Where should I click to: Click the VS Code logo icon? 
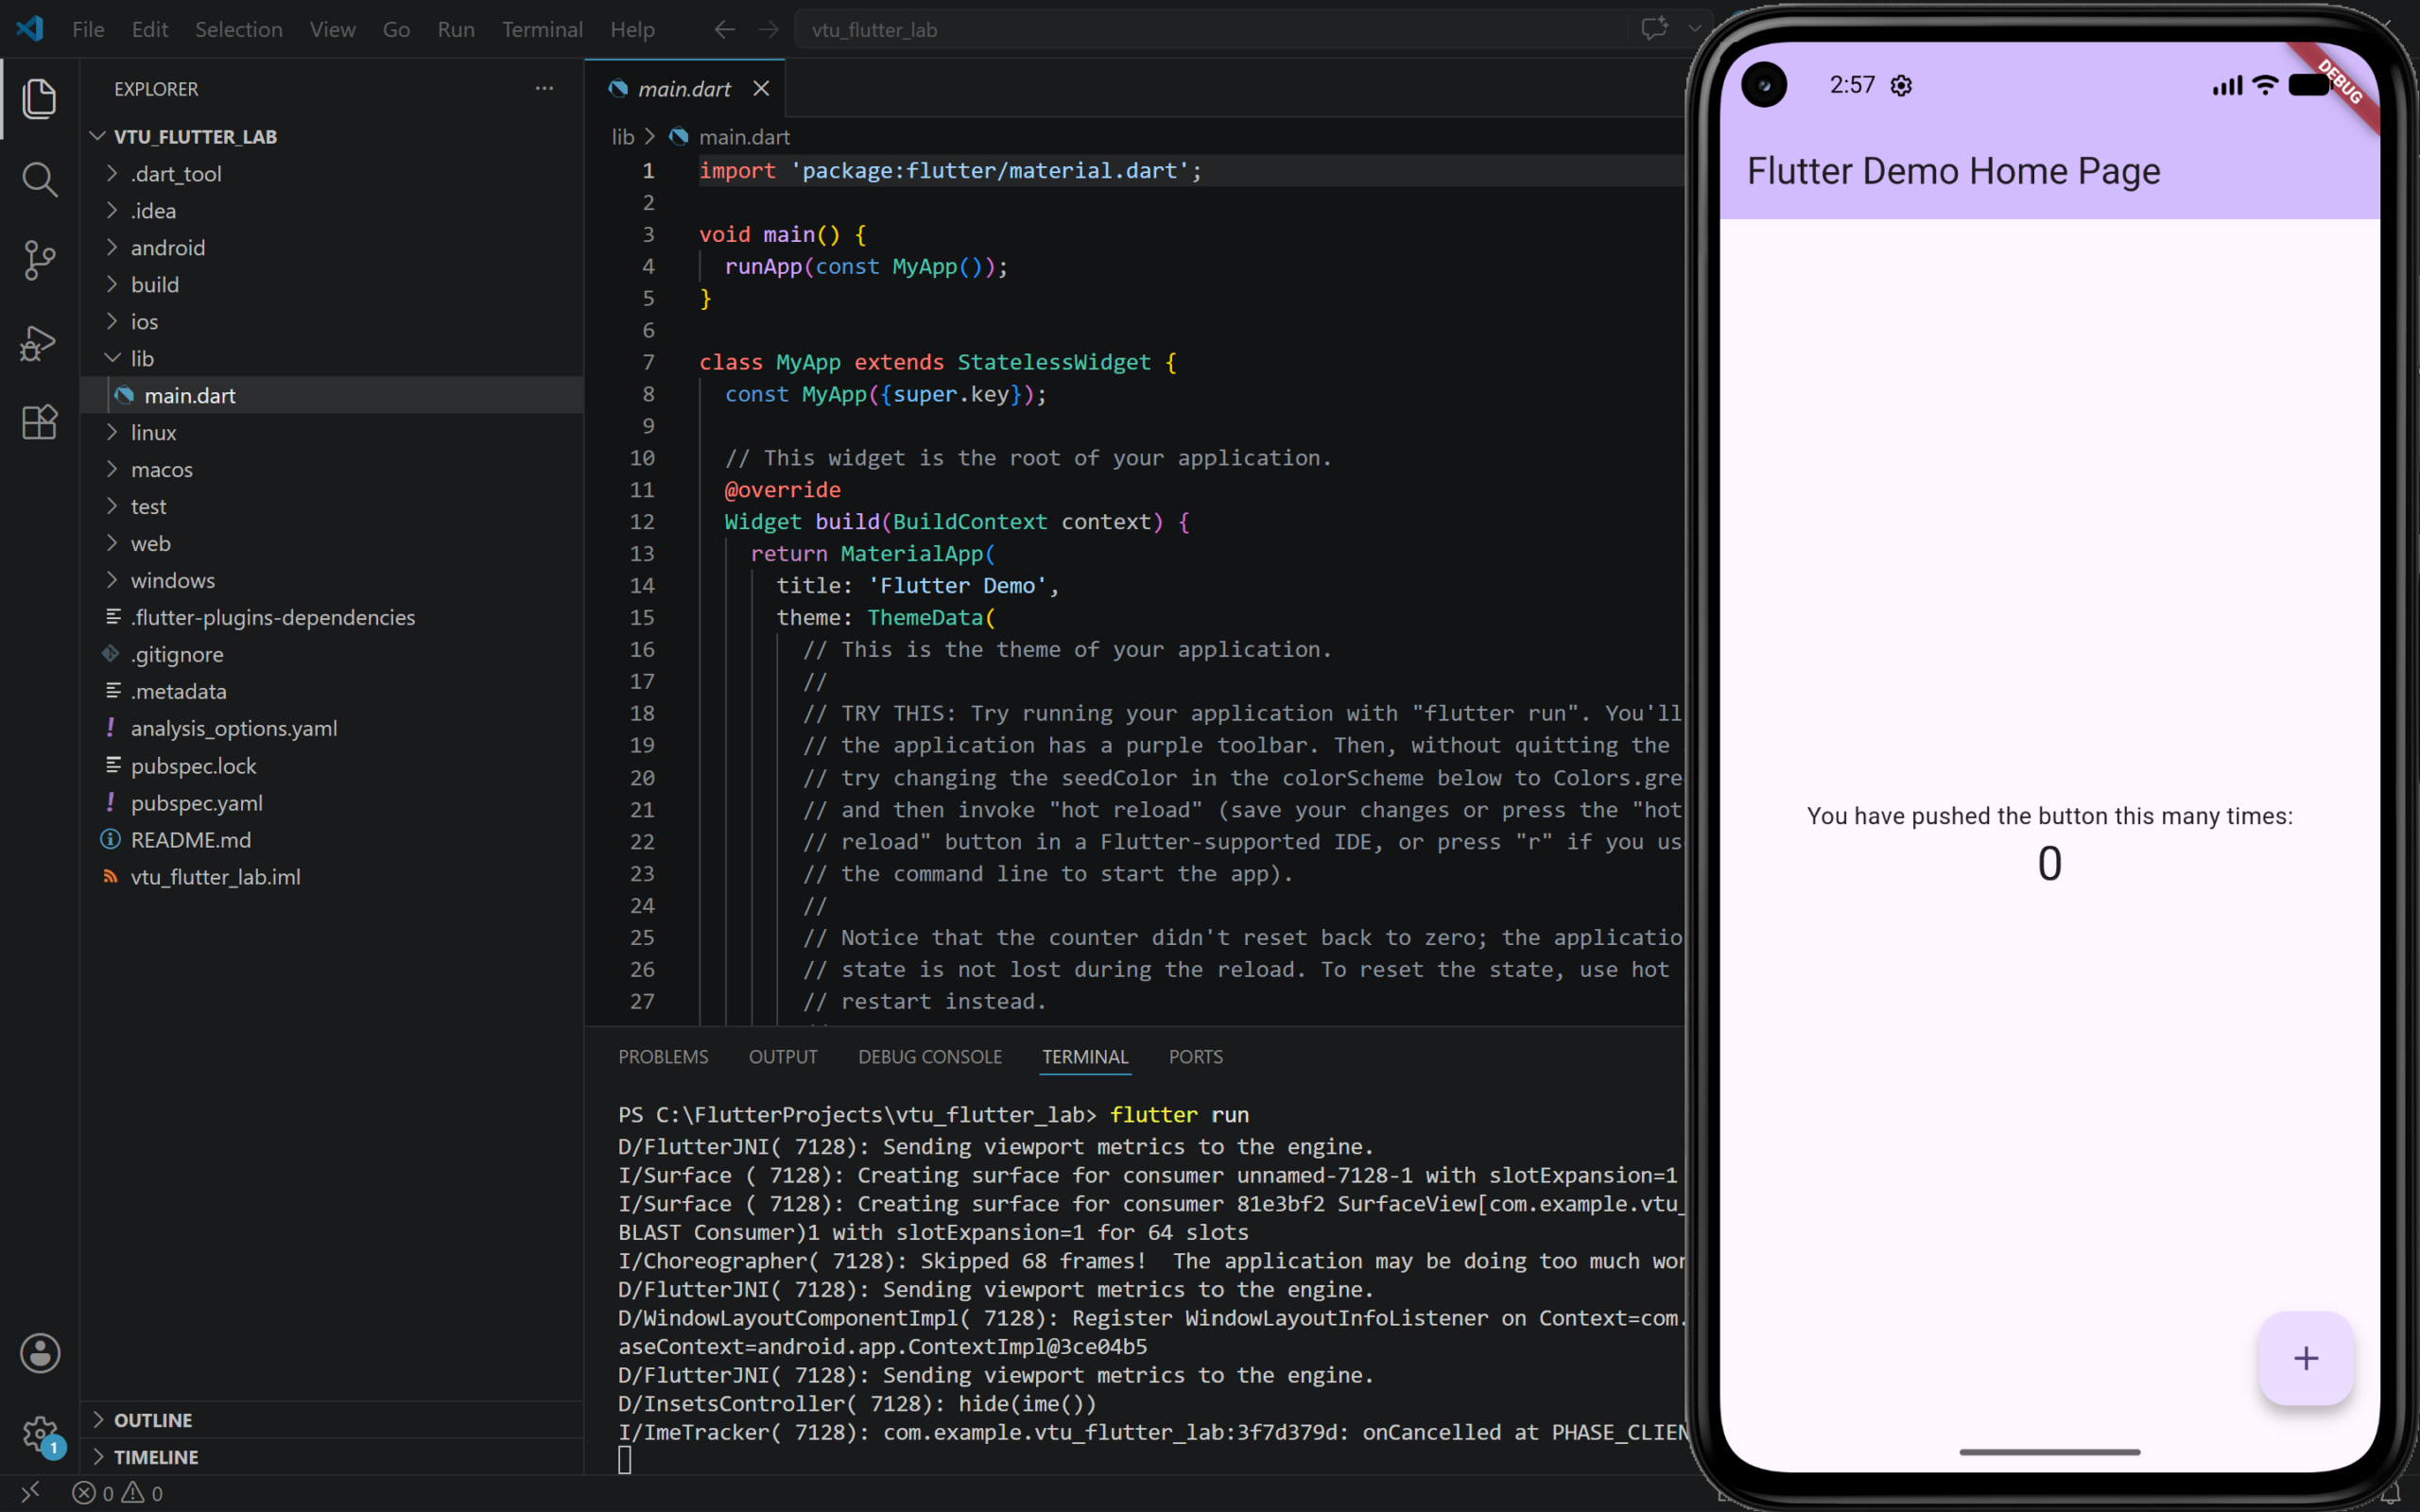(x=30, y=29)
